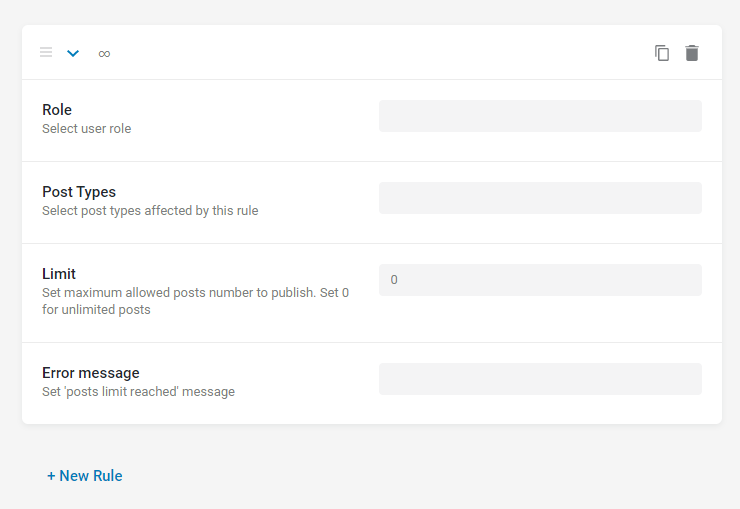The image size is (740, 509).
Task: Click the Error message label
Action: (91, 373)
